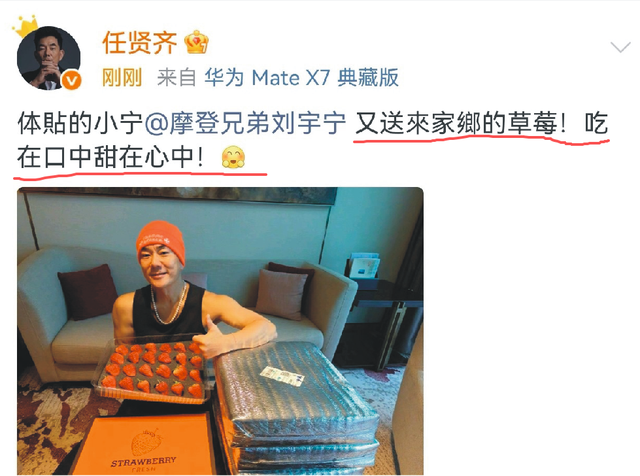
Task: Open @摩登兄弟刘宇宁 mention link
Action: click(245, 123)
